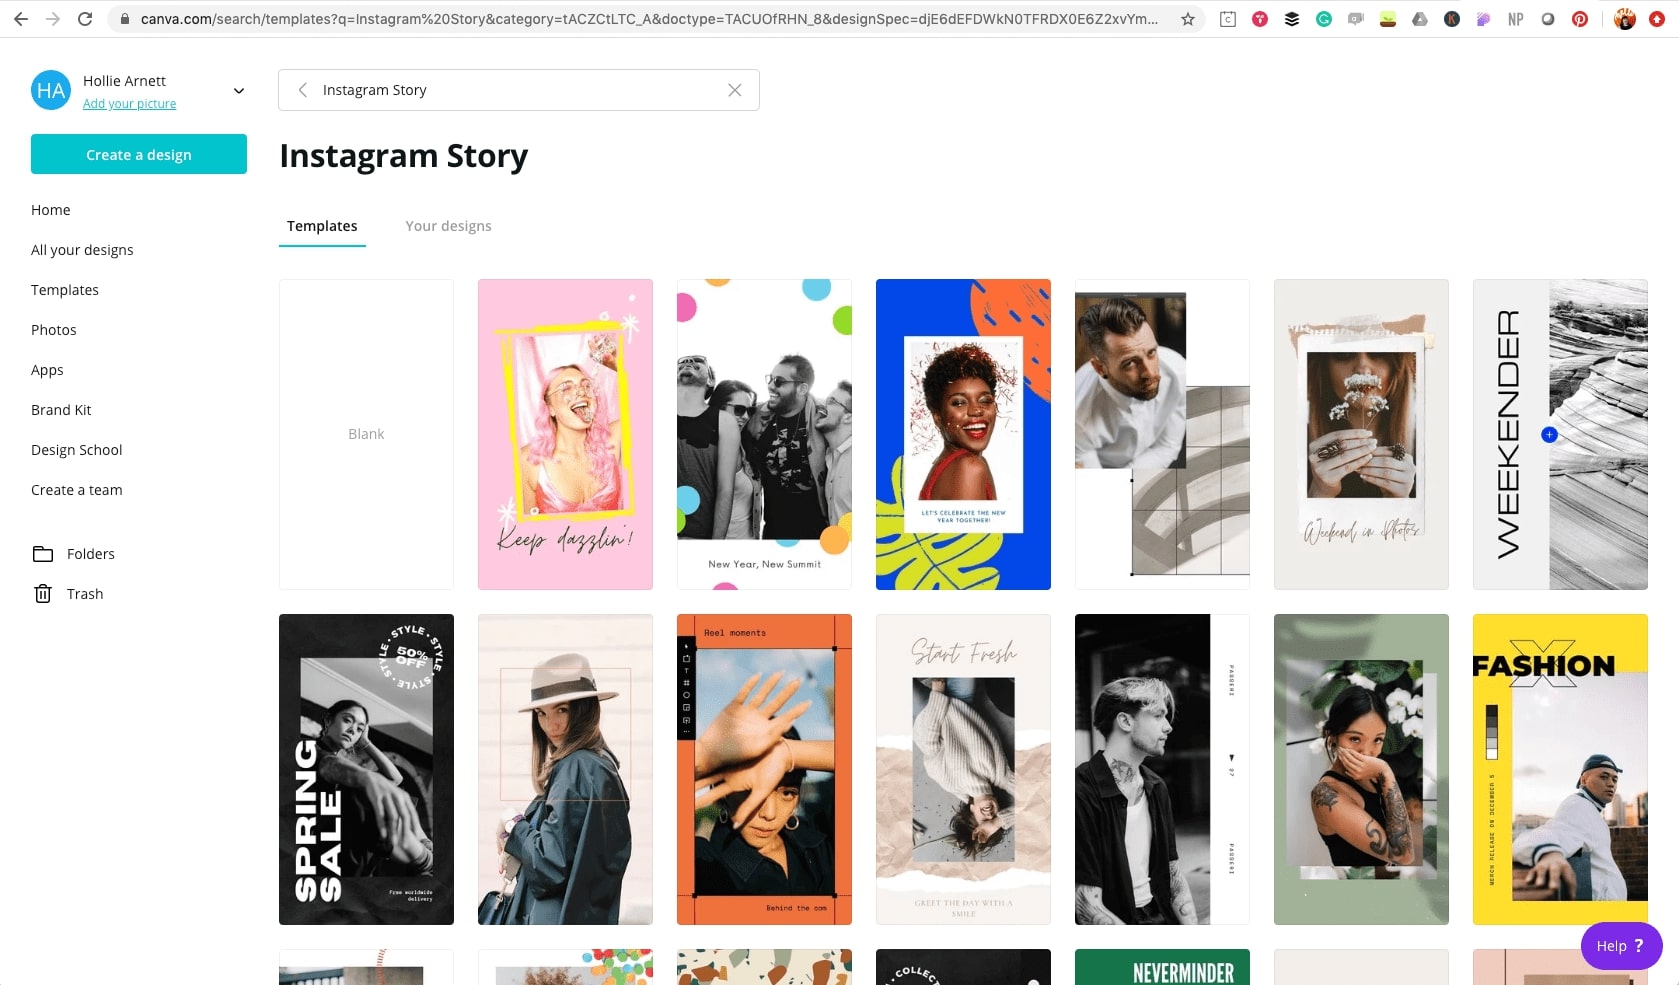Click inside the Instagram Story search field
Image resolution: width=1679 pixels, height=985 pixels.
click(x=519, y=90)
